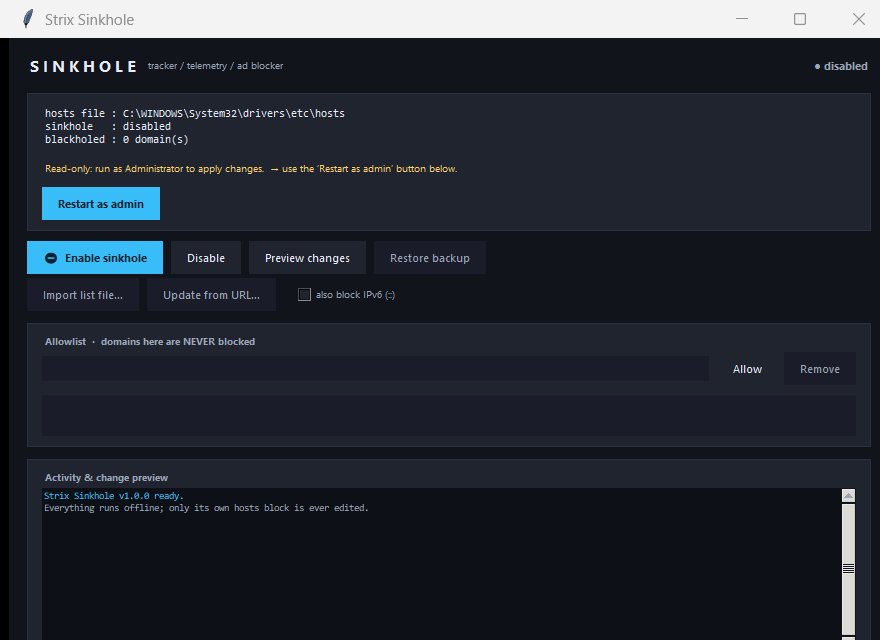Click the 'sinkhole : disabled' status line
The image size is (880, 640).
coord(108,126)
